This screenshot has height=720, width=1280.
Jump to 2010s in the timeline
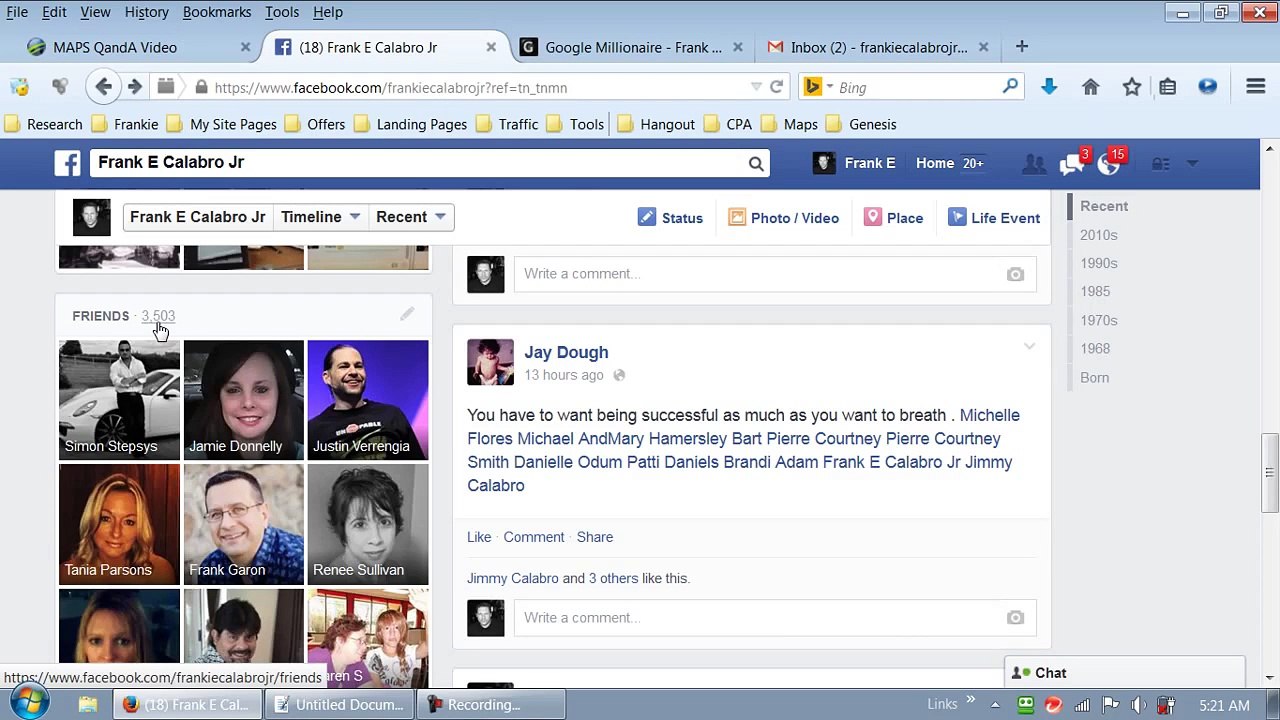[x=1098, y=235]
